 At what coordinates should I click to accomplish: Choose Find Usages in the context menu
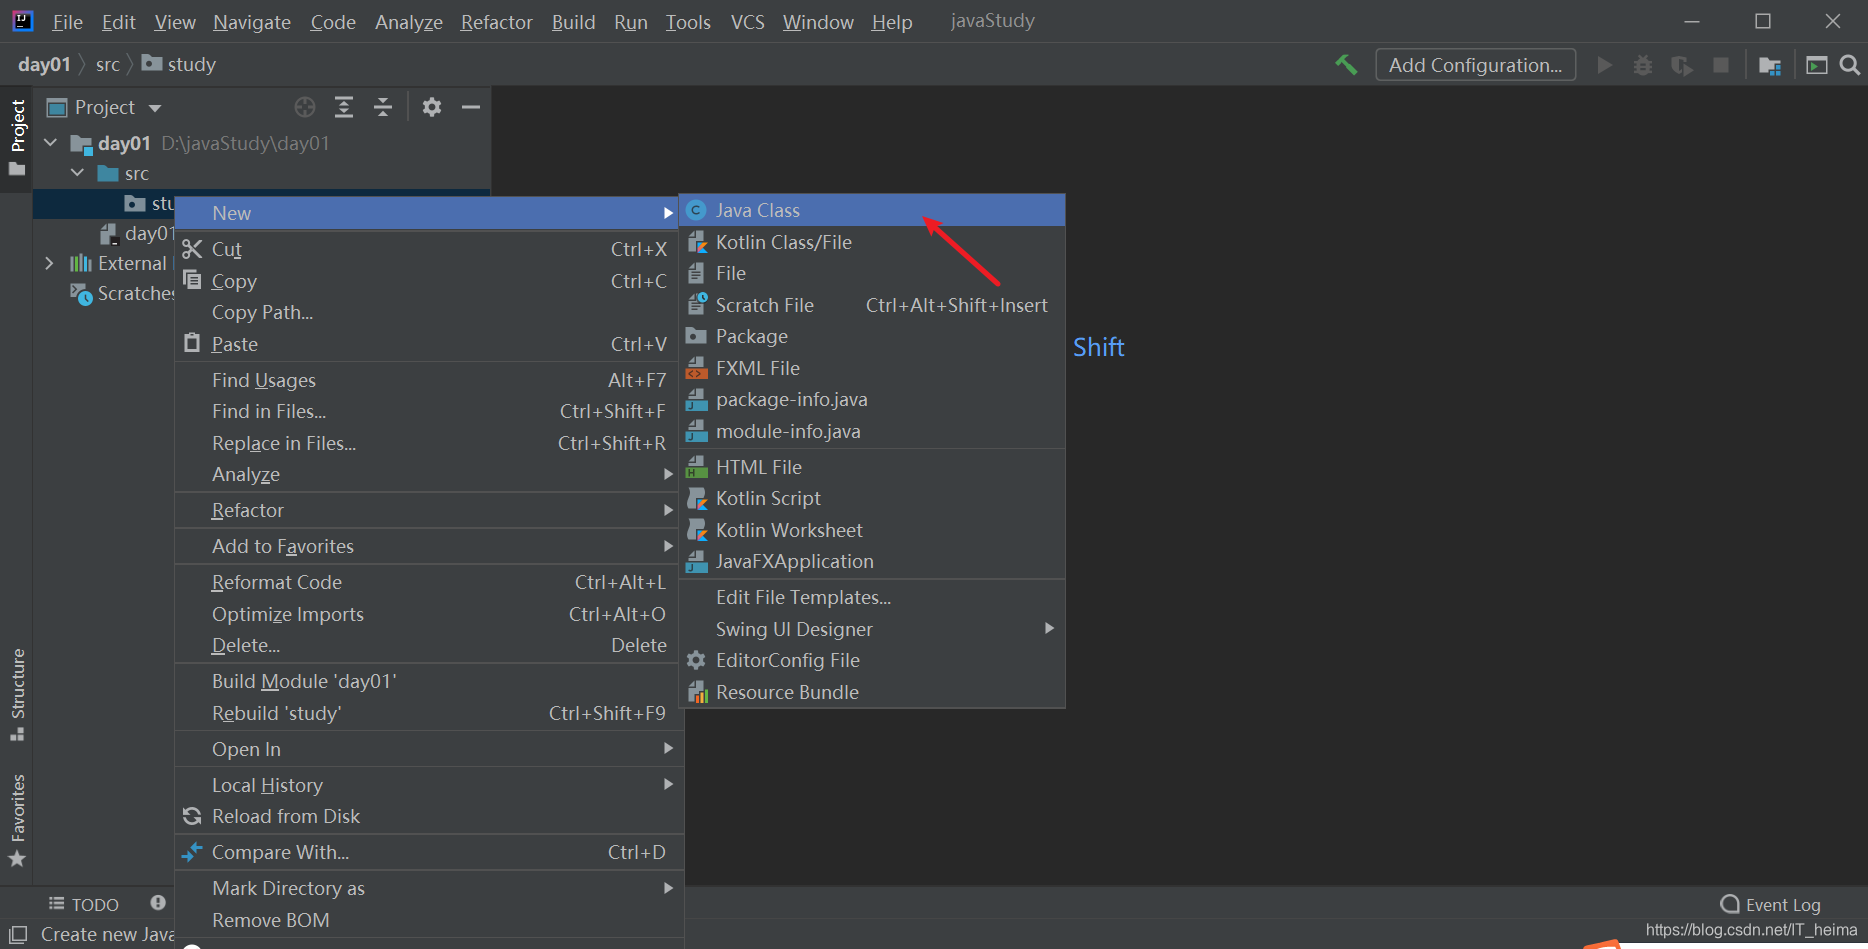[x=429, y=380]
